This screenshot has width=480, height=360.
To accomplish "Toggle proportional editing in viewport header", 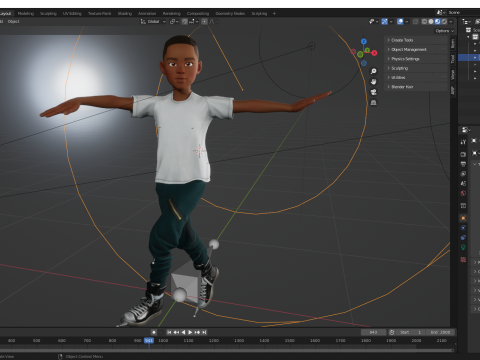I will tap(204, 21).
